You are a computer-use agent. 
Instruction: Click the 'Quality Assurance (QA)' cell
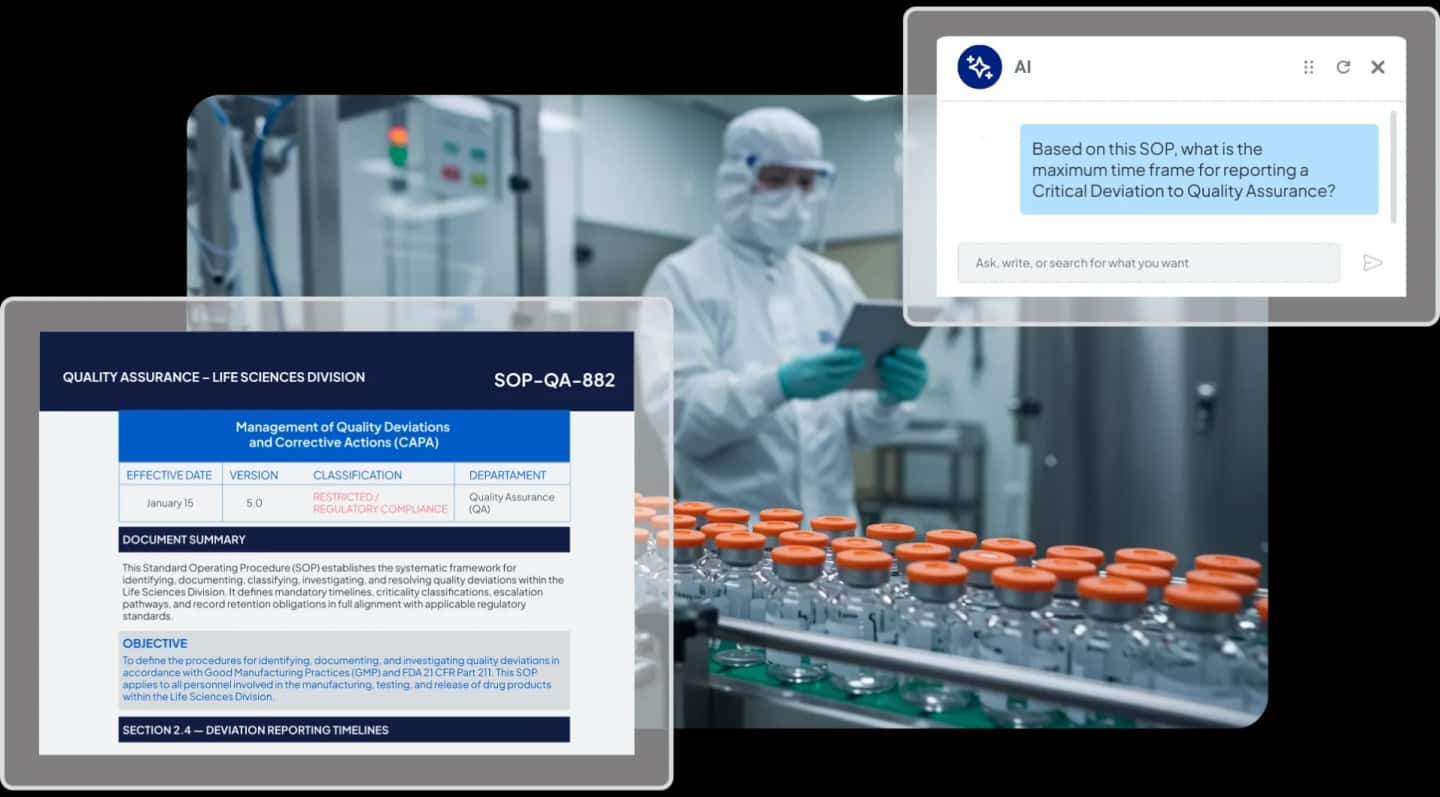pyautogui.click(x=511, y=503)
